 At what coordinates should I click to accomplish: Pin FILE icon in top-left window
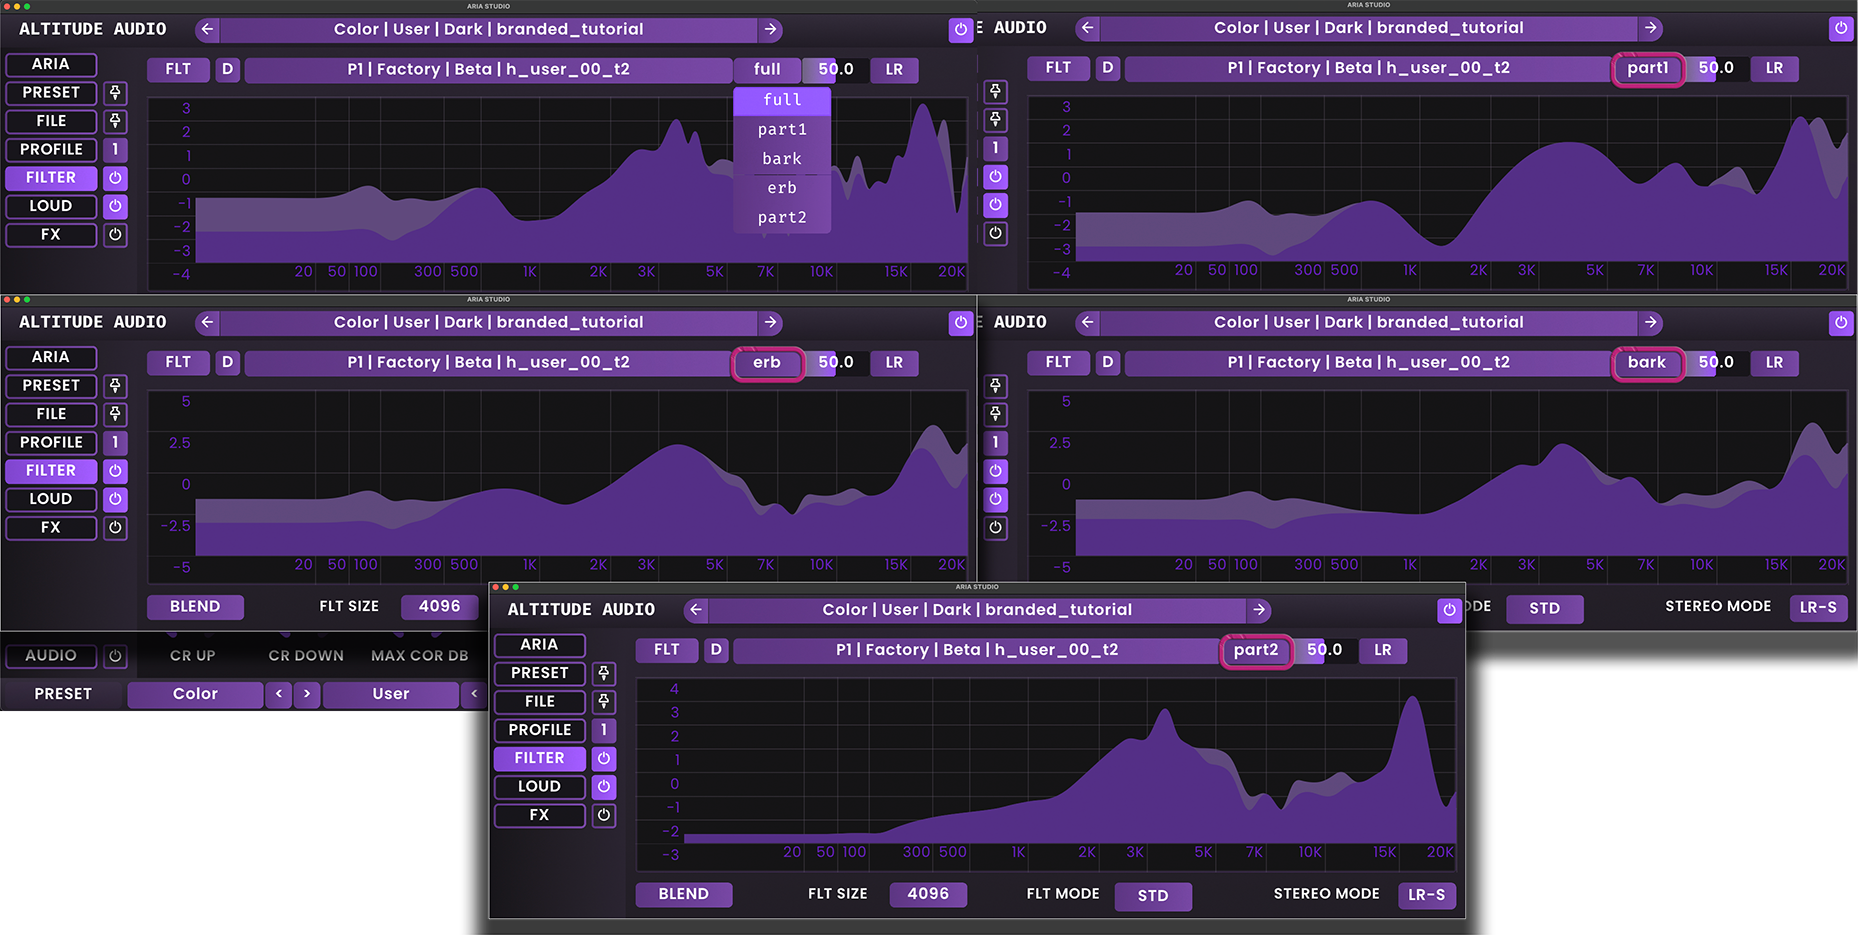[x=115, y=121]
